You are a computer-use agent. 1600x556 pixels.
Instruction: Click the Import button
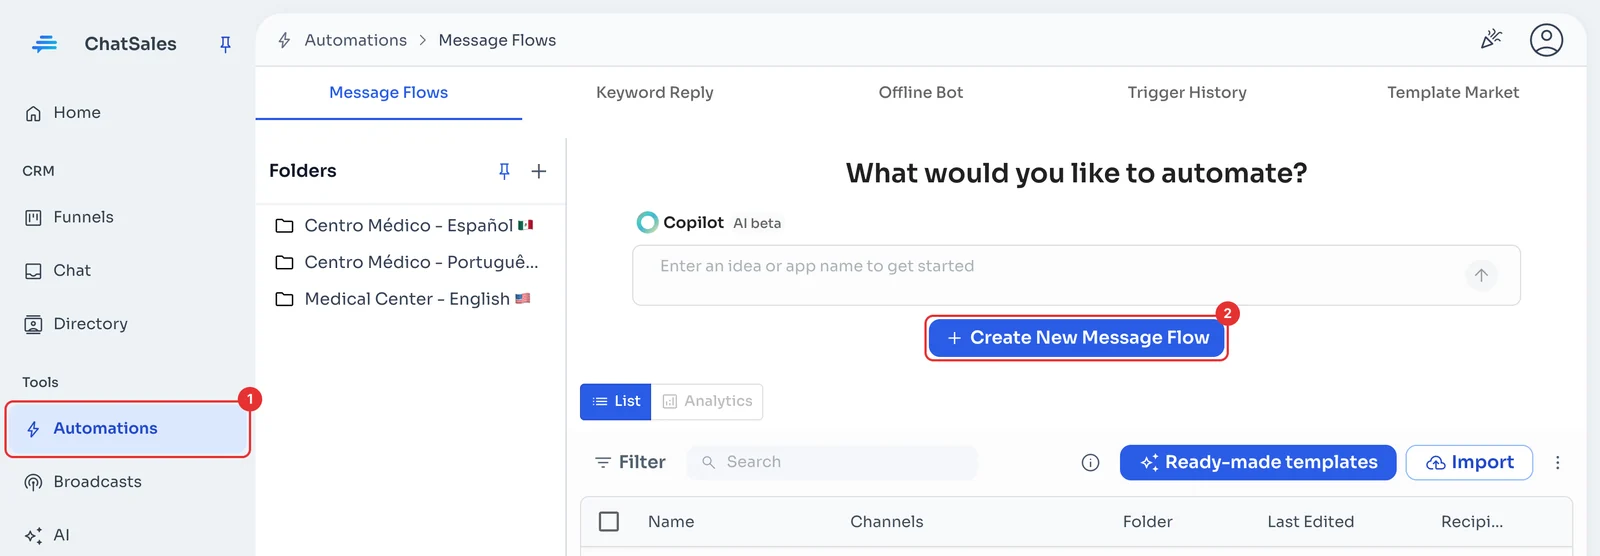[x=1469, y=462]
